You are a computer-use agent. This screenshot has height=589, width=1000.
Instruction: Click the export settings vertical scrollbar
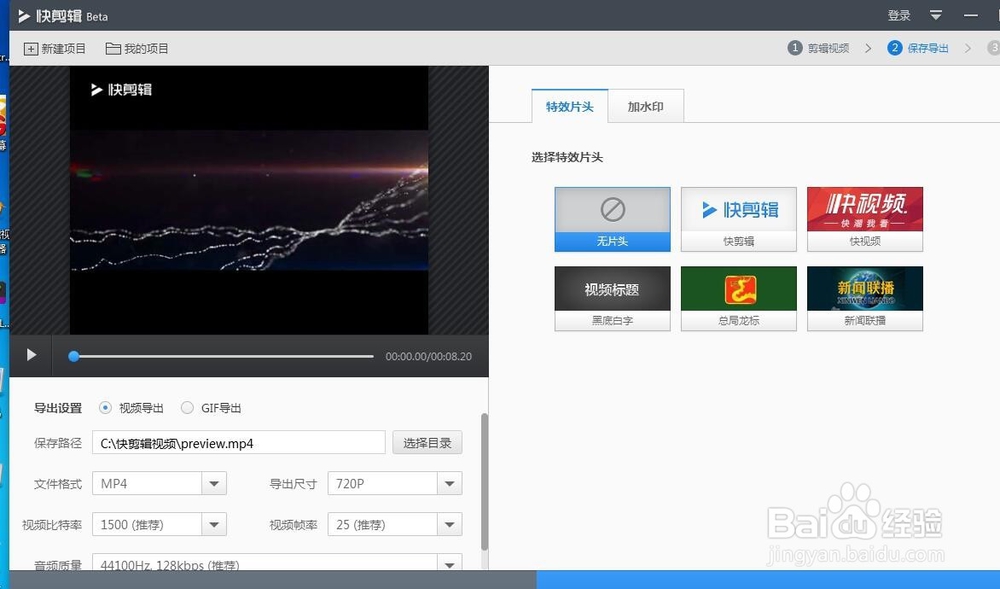coord(484,482)
